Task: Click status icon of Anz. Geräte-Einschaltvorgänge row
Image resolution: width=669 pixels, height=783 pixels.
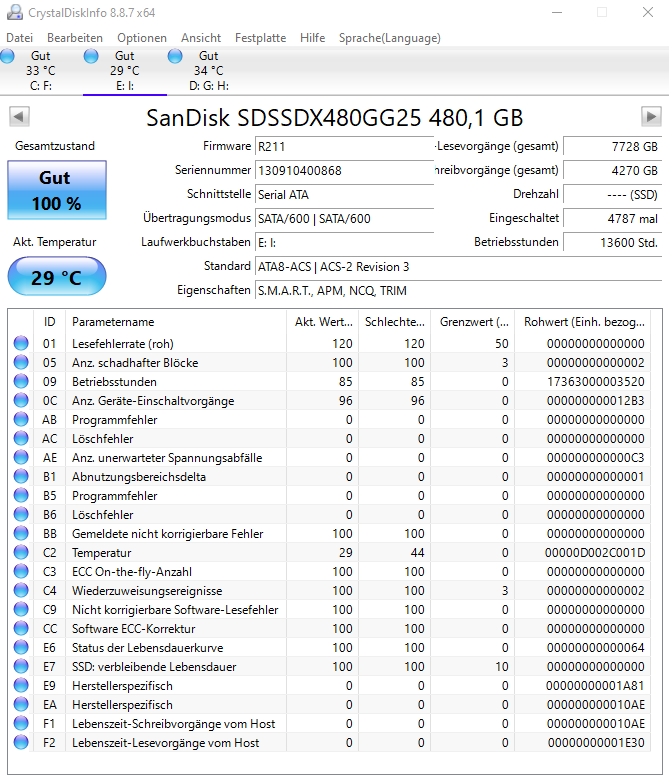Action: tap(21, 400)
